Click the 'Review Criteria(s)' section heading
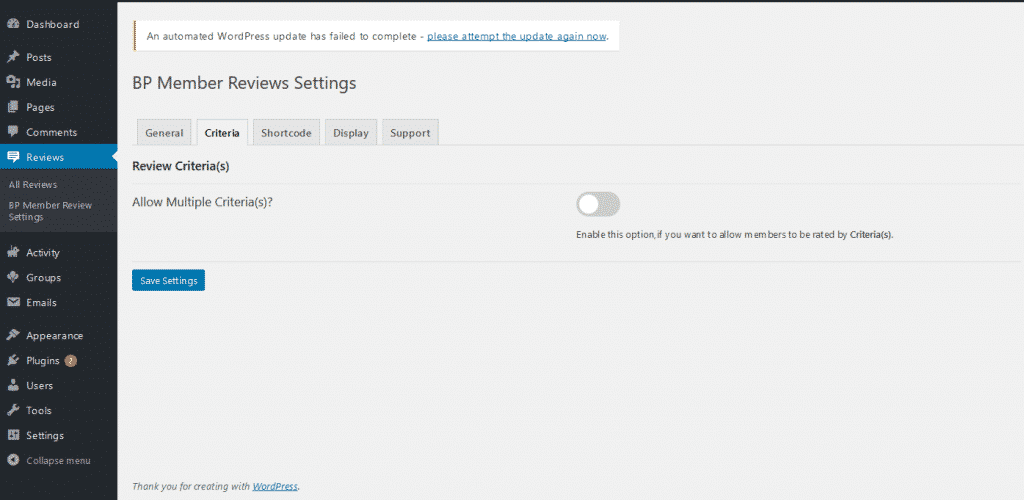 coord(181,166)
